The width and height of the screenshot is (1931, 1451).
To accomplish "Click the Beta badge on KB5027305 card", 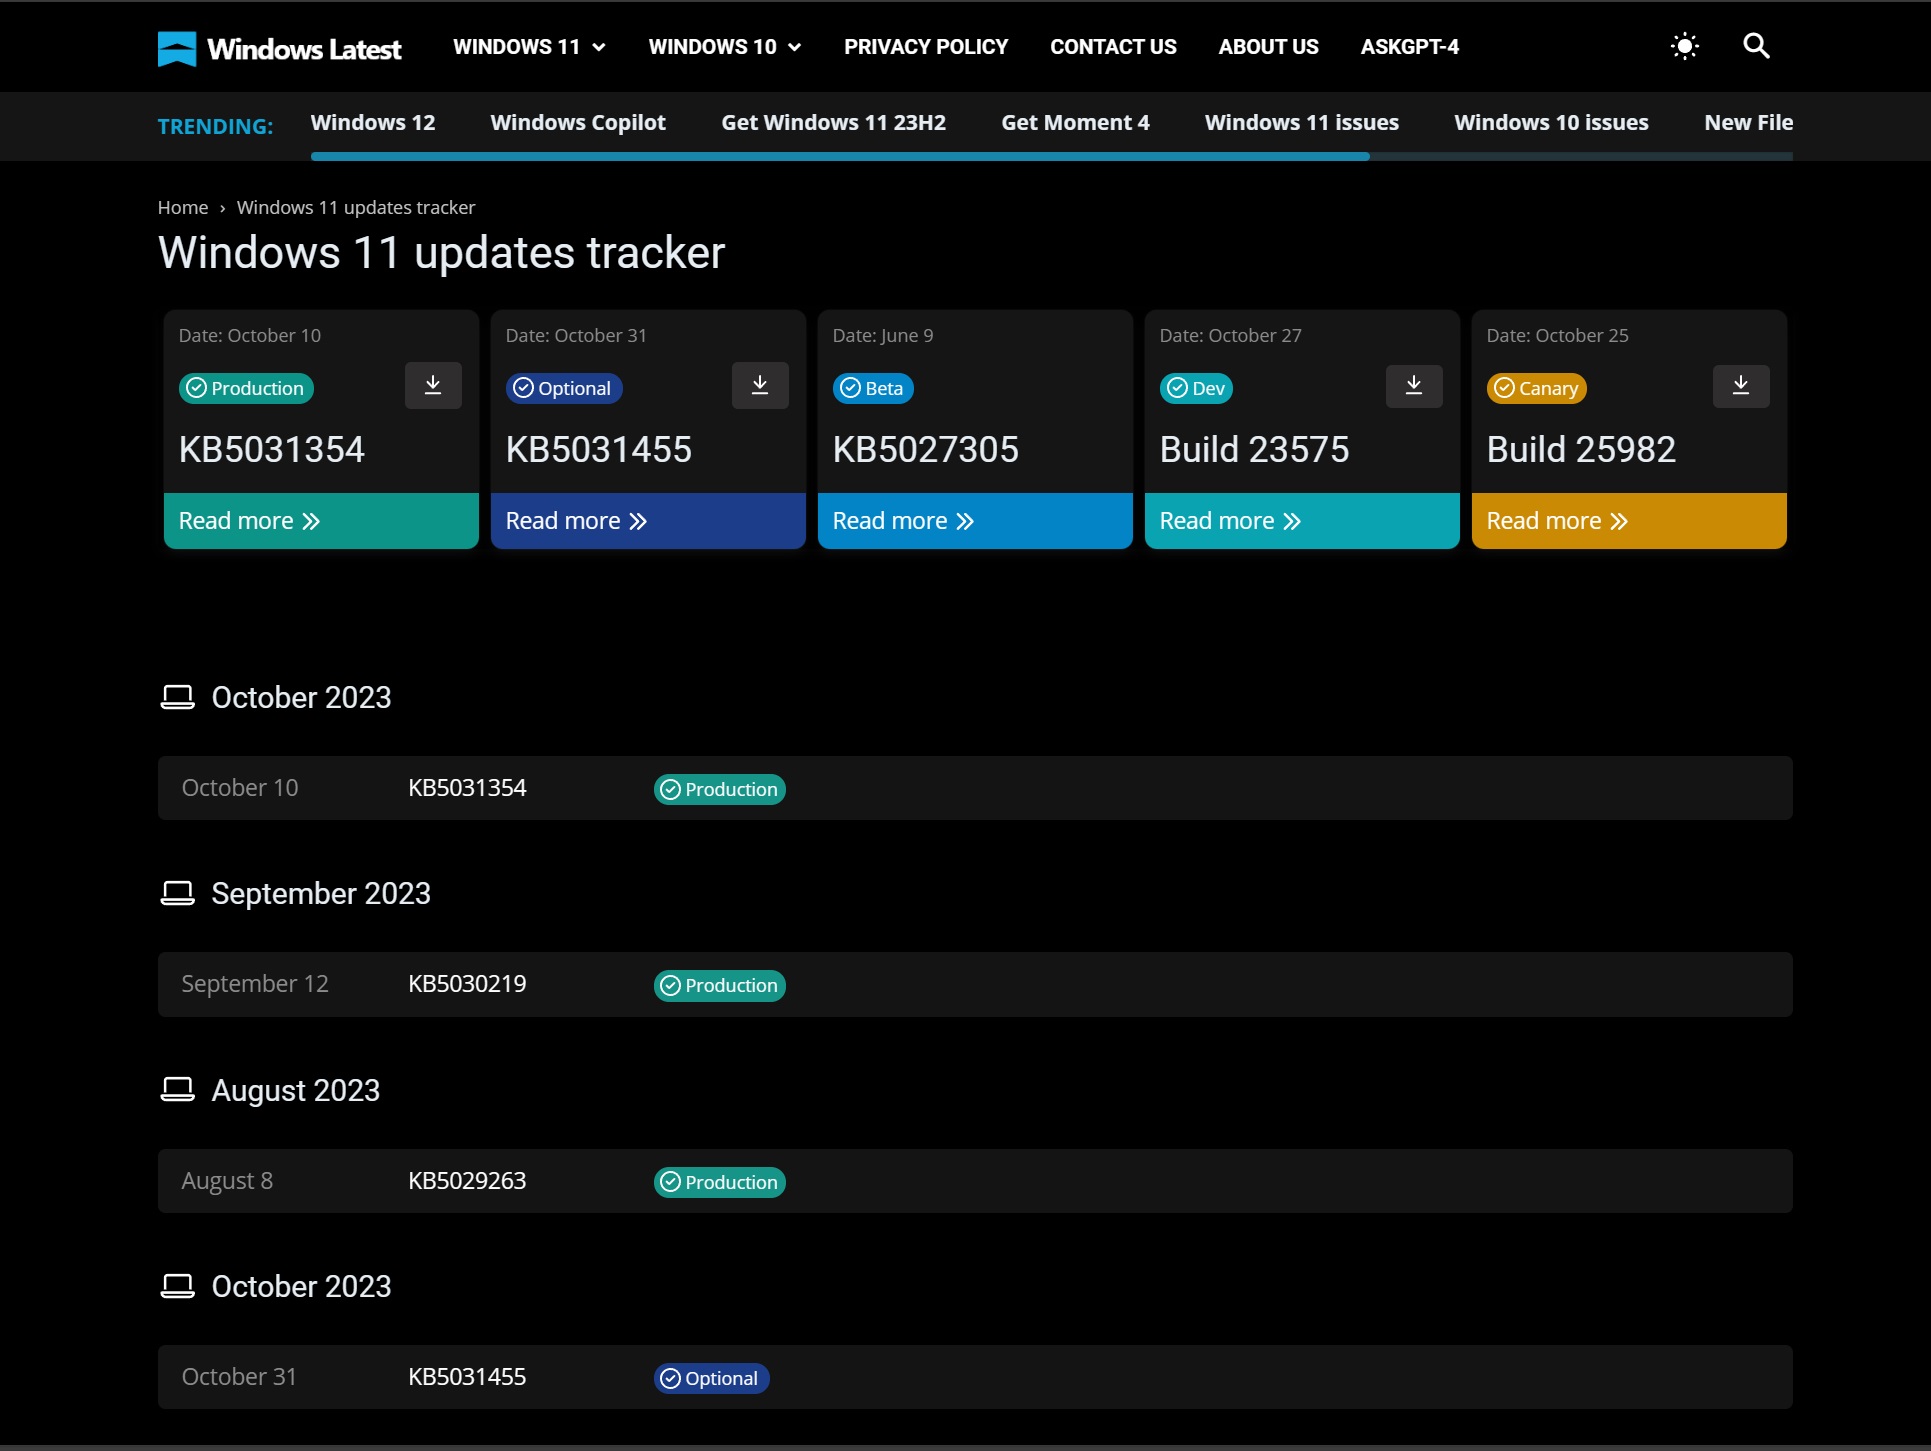I will (x=873, y=388).
